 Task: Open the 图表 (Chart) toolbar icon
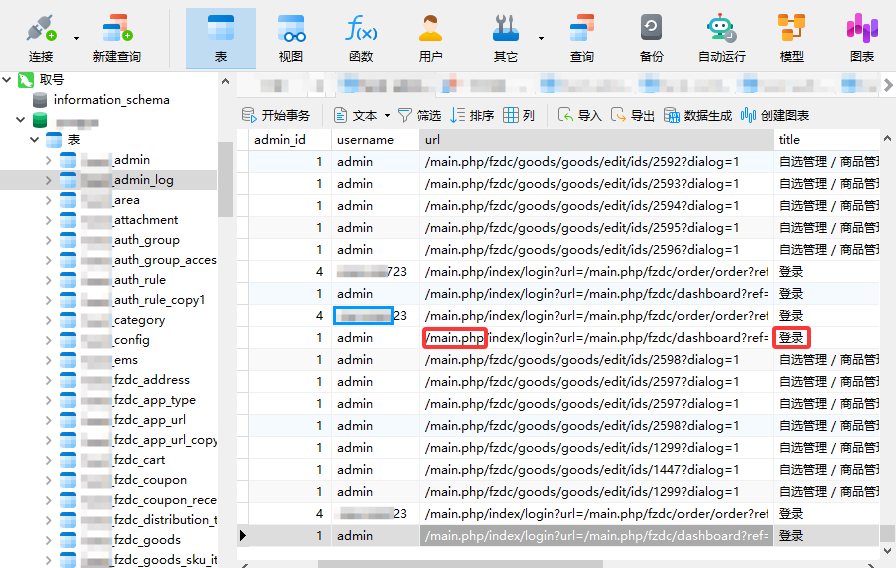click(x=861, y=29)
